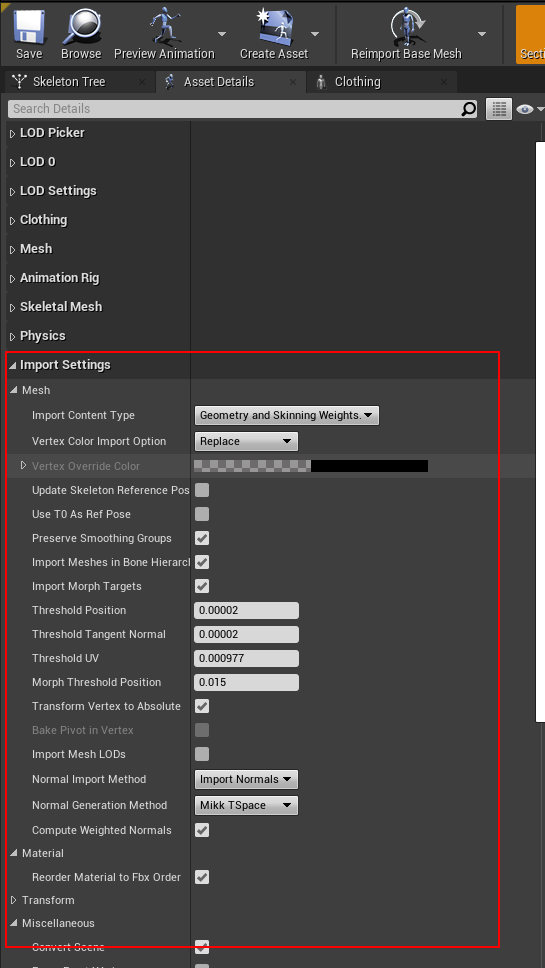Screen dimensions: 545x968
Task: Click the Preview Animation icon
Action: tap(164, 27)
